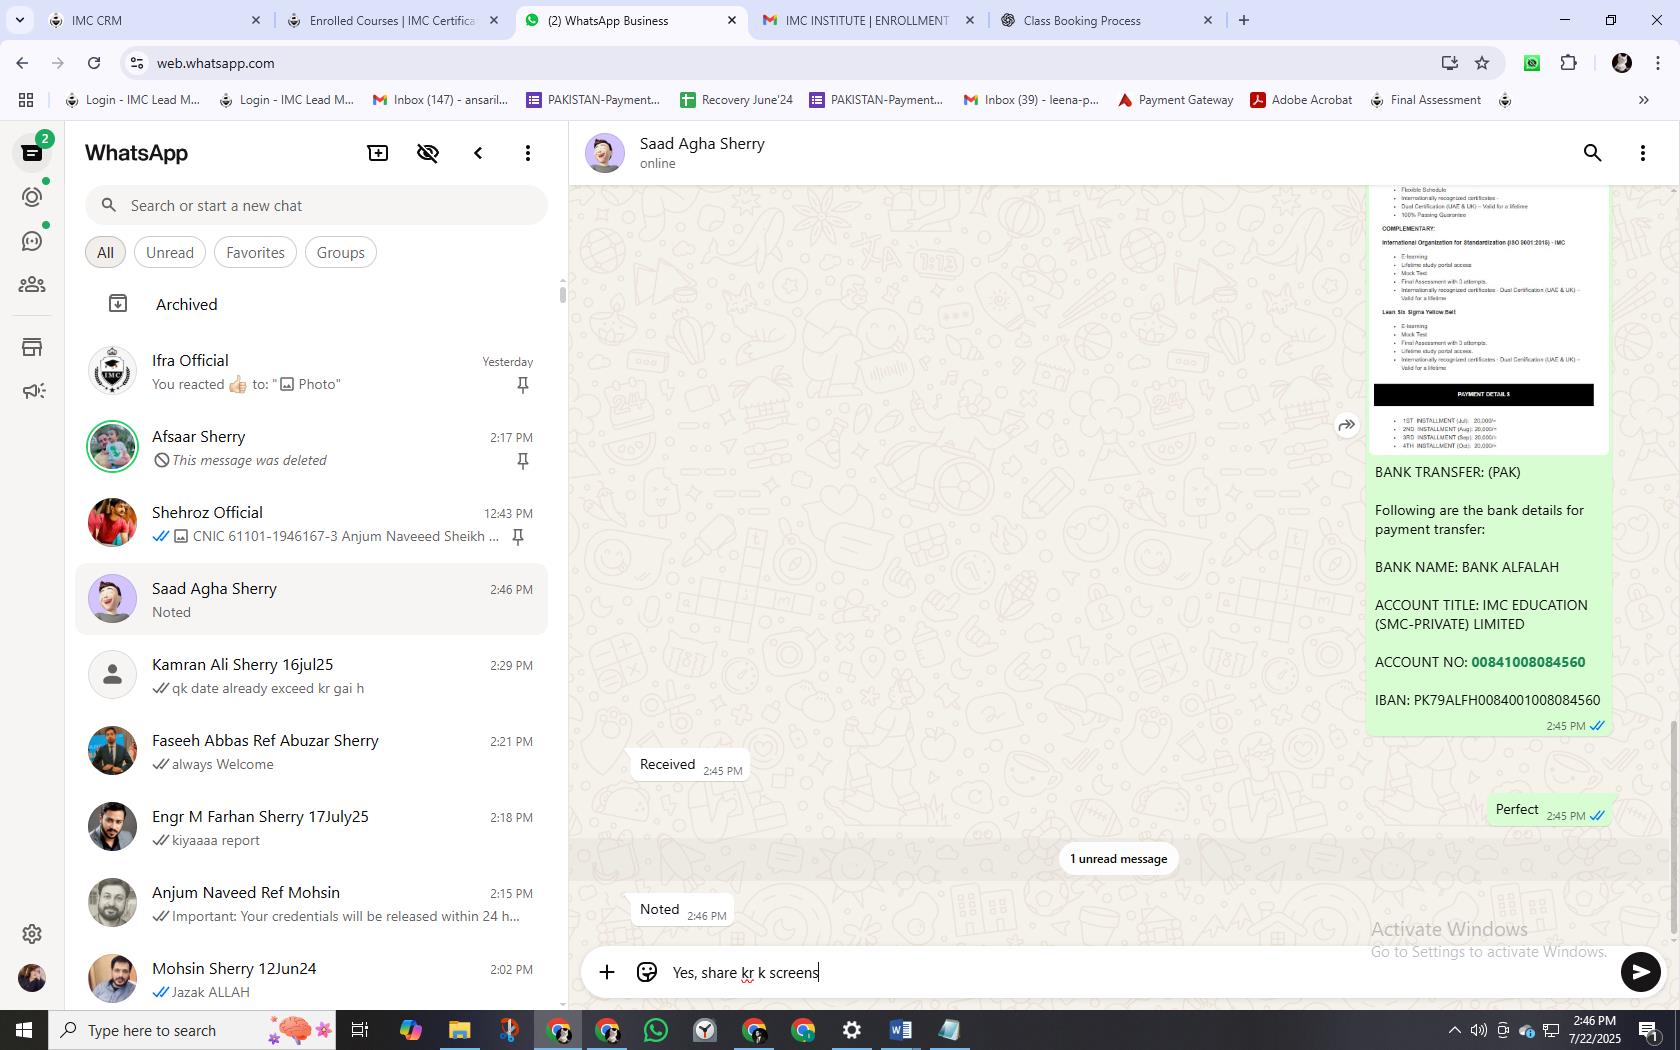Open the Status icon in sidebar
The height and width of the screenshot is (1050, 1680).
click(32, 197)
